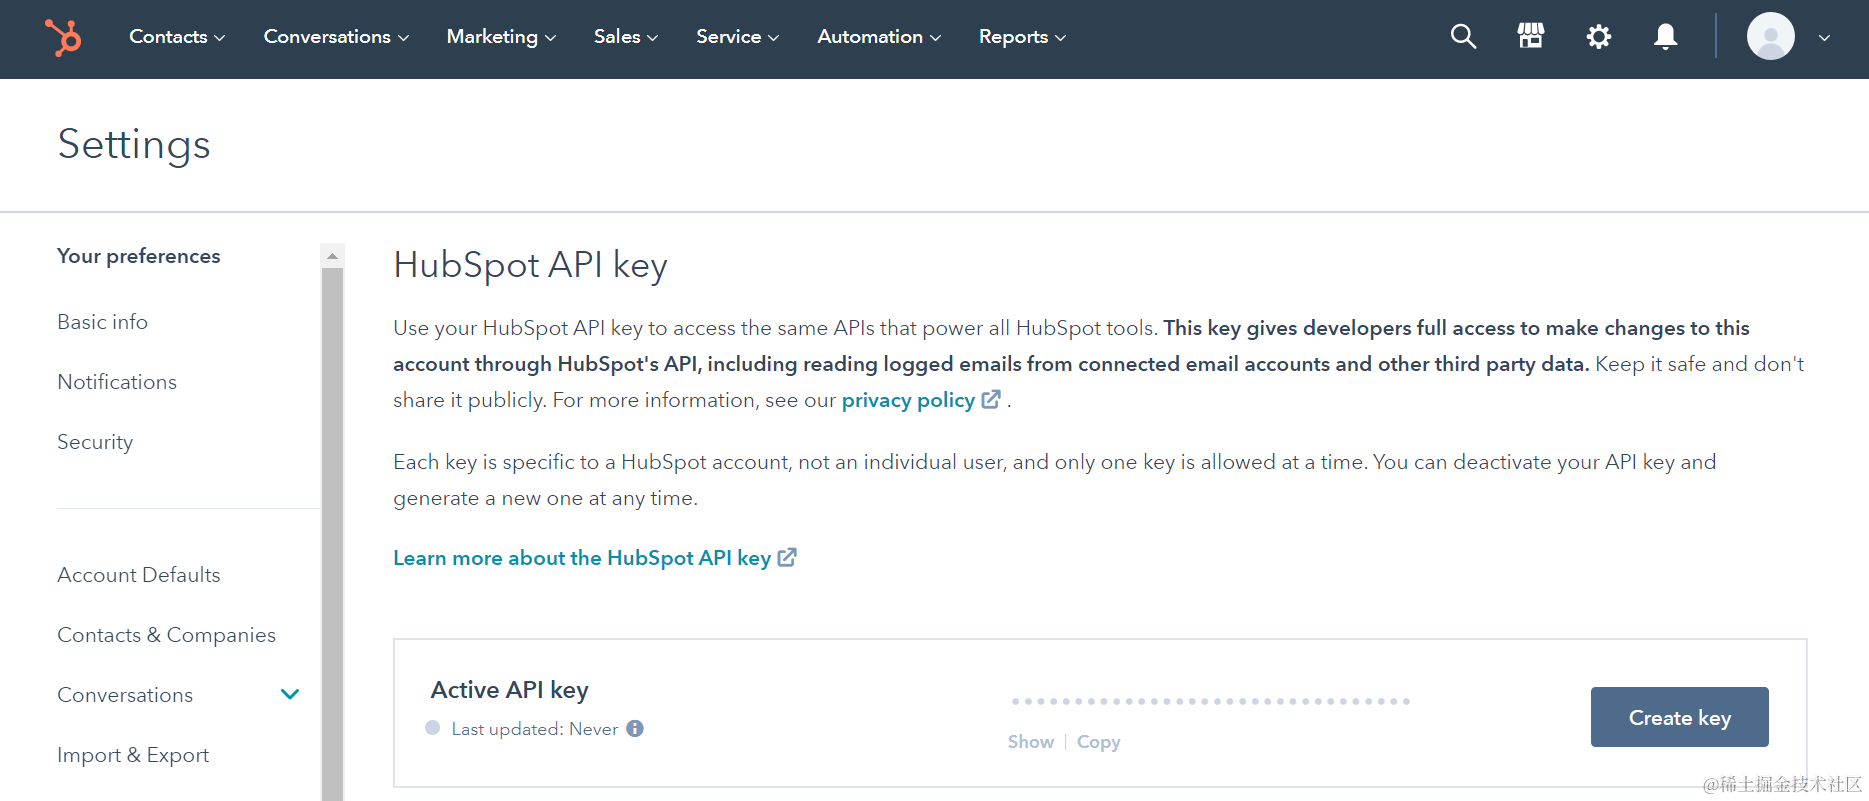The height and width of the screenshot is (801, 1869).
Task: Open the Sales menu
Action: click(626, 37)
